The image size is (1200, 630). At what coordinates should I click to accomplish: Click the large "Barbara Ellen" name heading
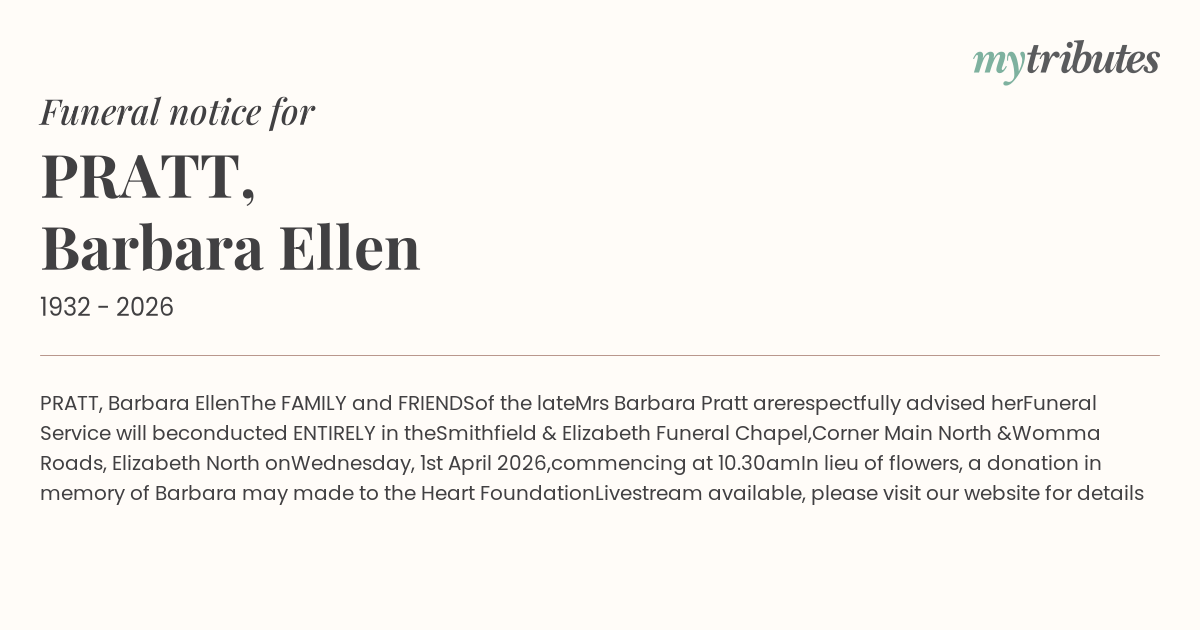click(230, 248)
